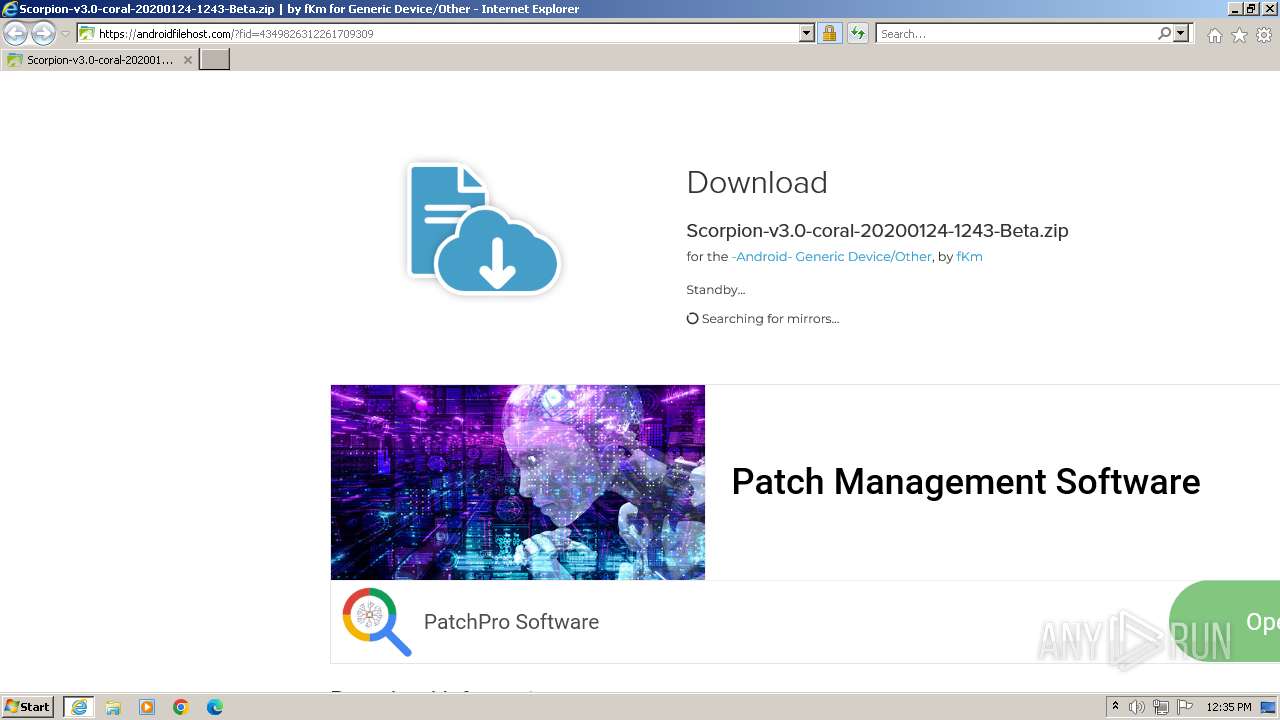
Task: Restore down the browser window
Action: [x=1250, y=8]
